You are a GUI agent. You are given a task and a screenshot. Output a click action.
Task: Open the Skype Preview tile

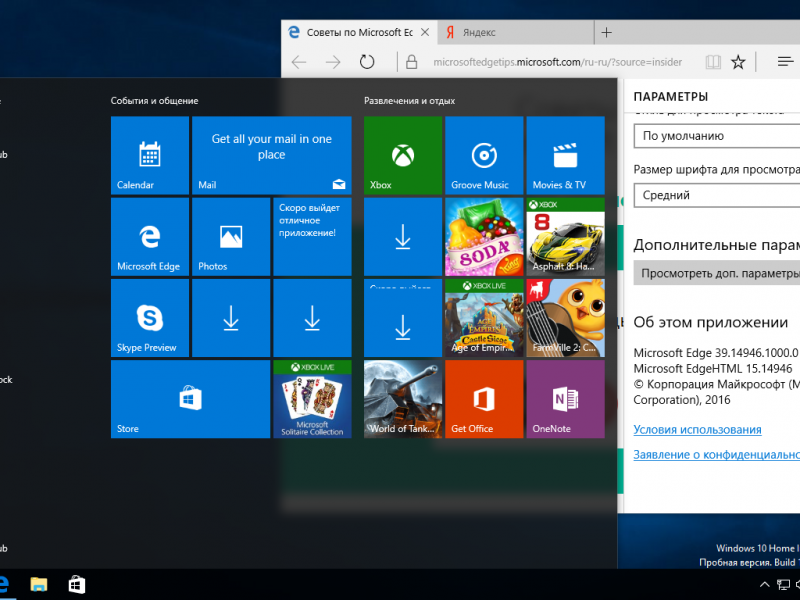(149, 318)
